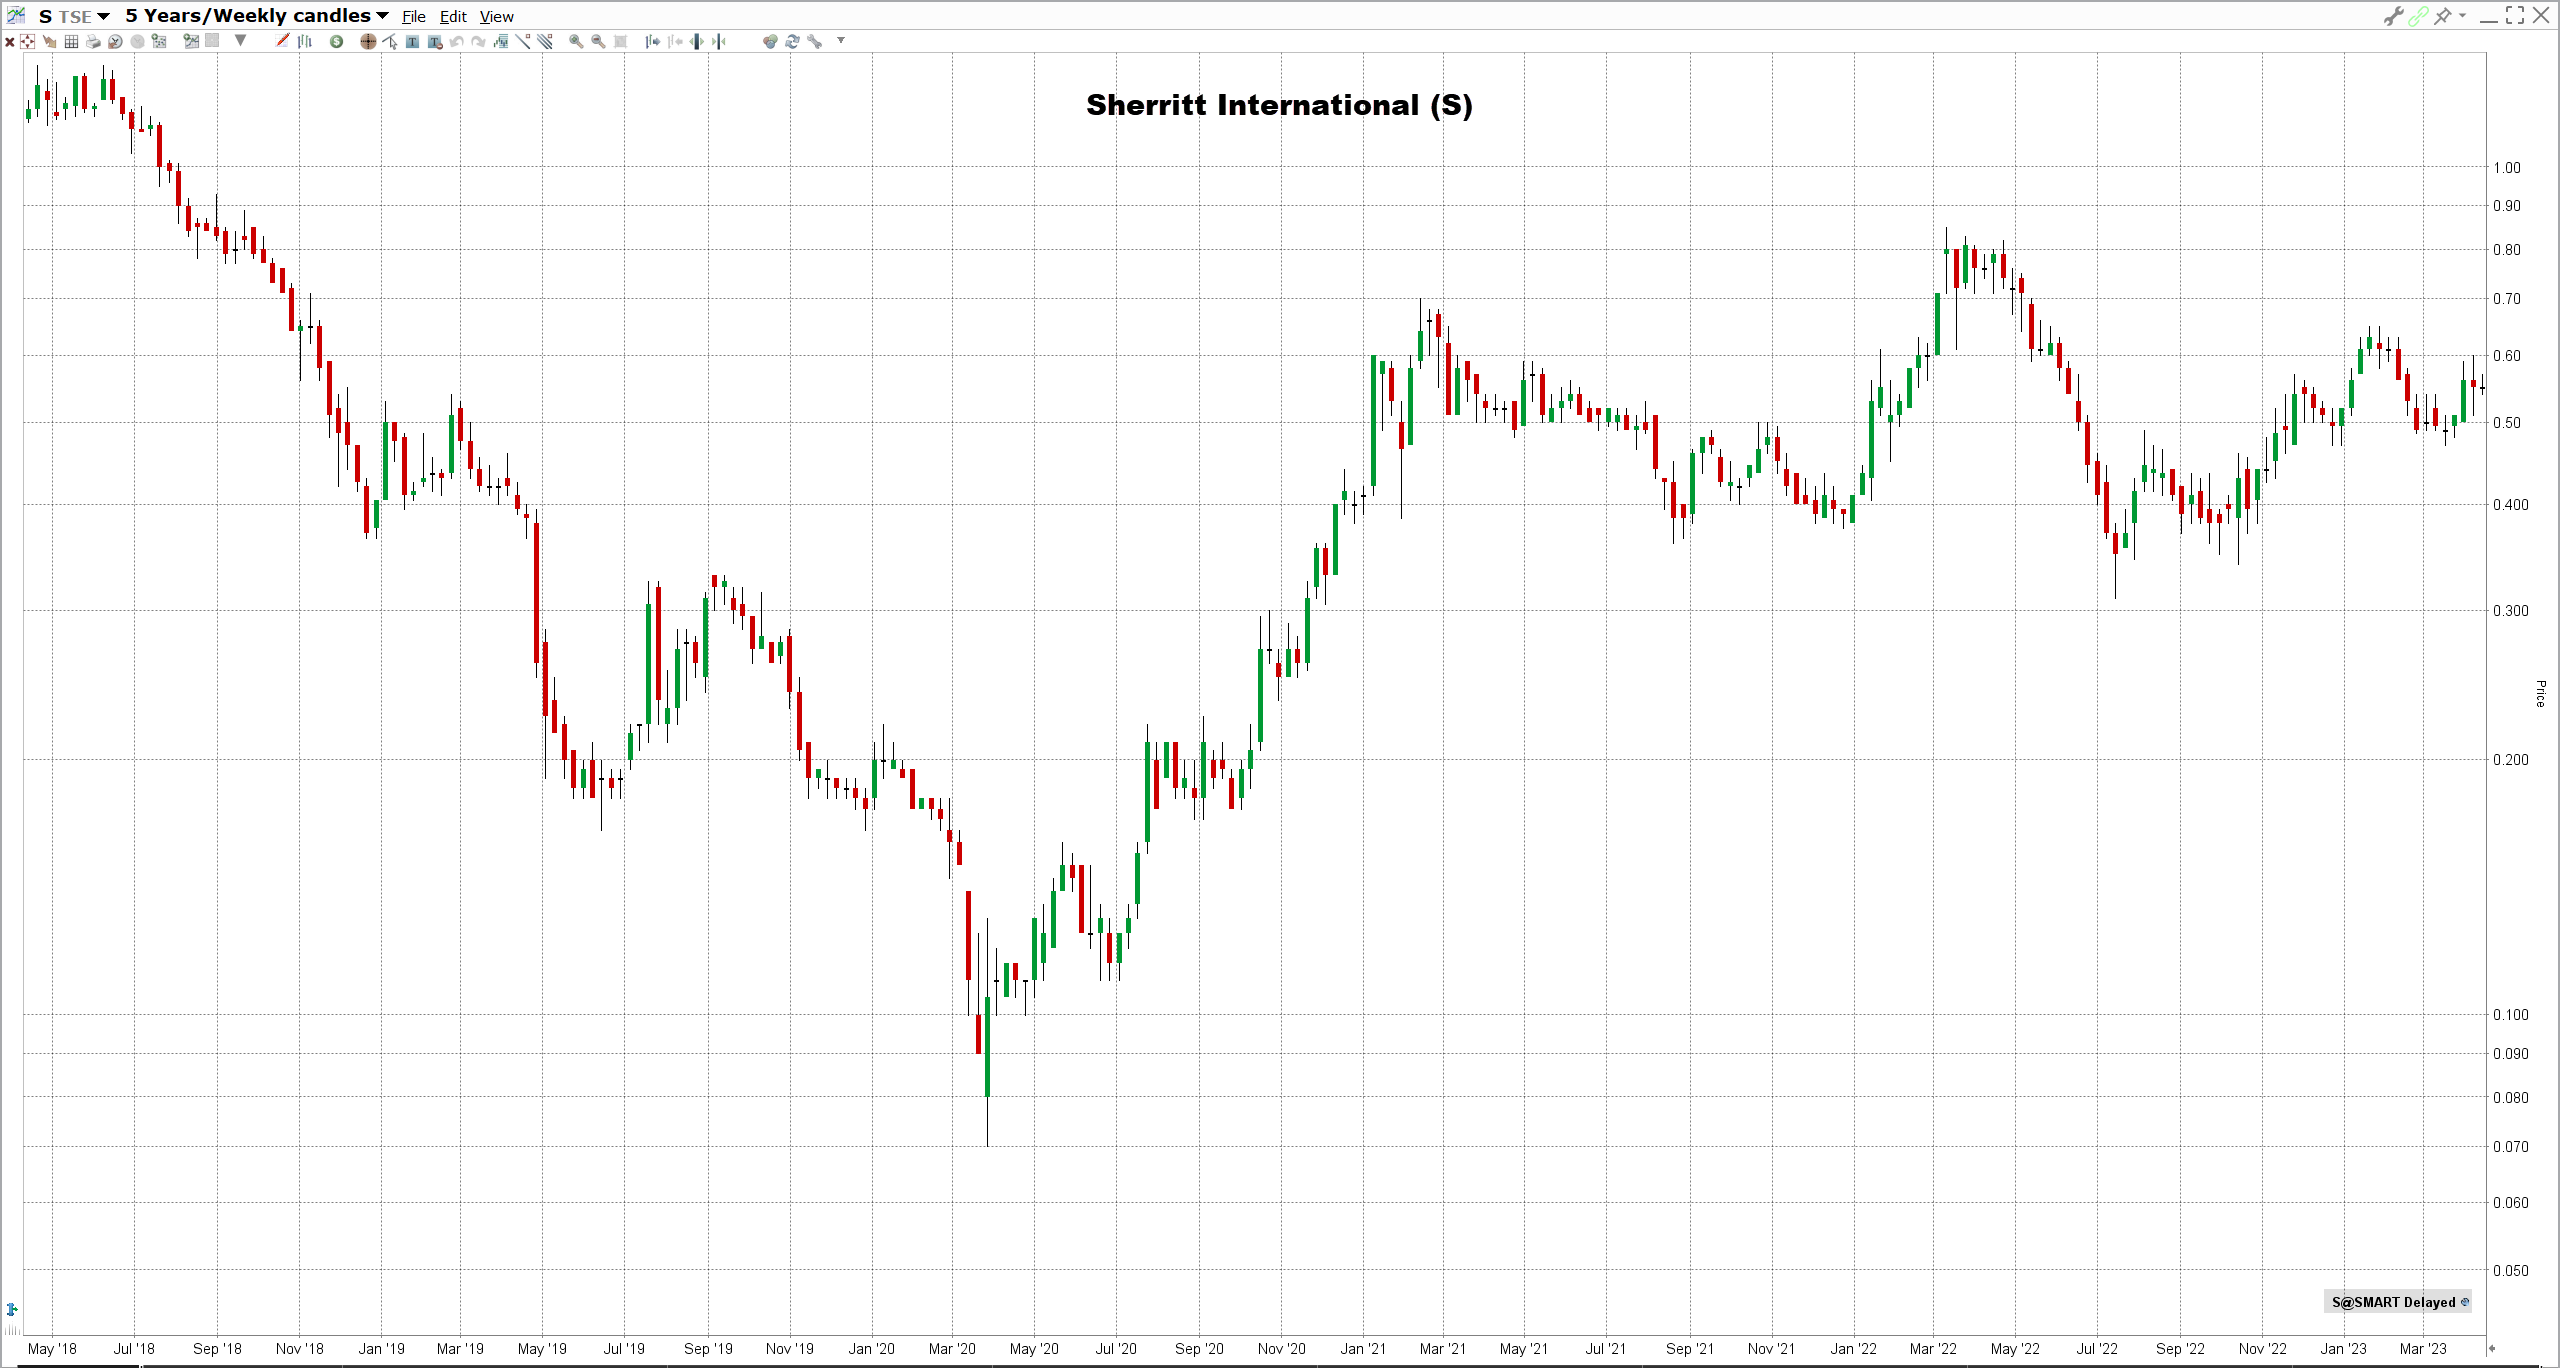The image size is (2560, 1368).
Task: Toggle the brown crosshair cursor tool
Action: coord(368,42)
